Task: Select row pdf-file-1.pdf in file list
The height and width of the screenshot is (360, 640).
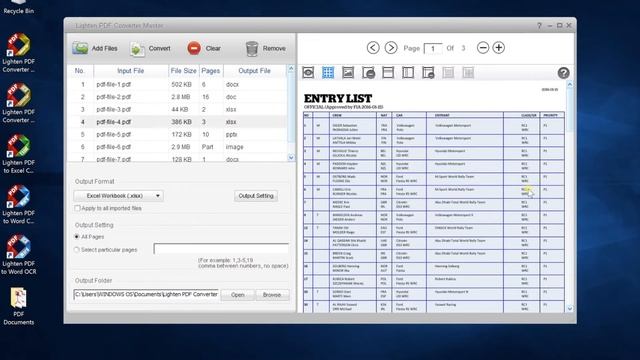Action: [177, 84]
